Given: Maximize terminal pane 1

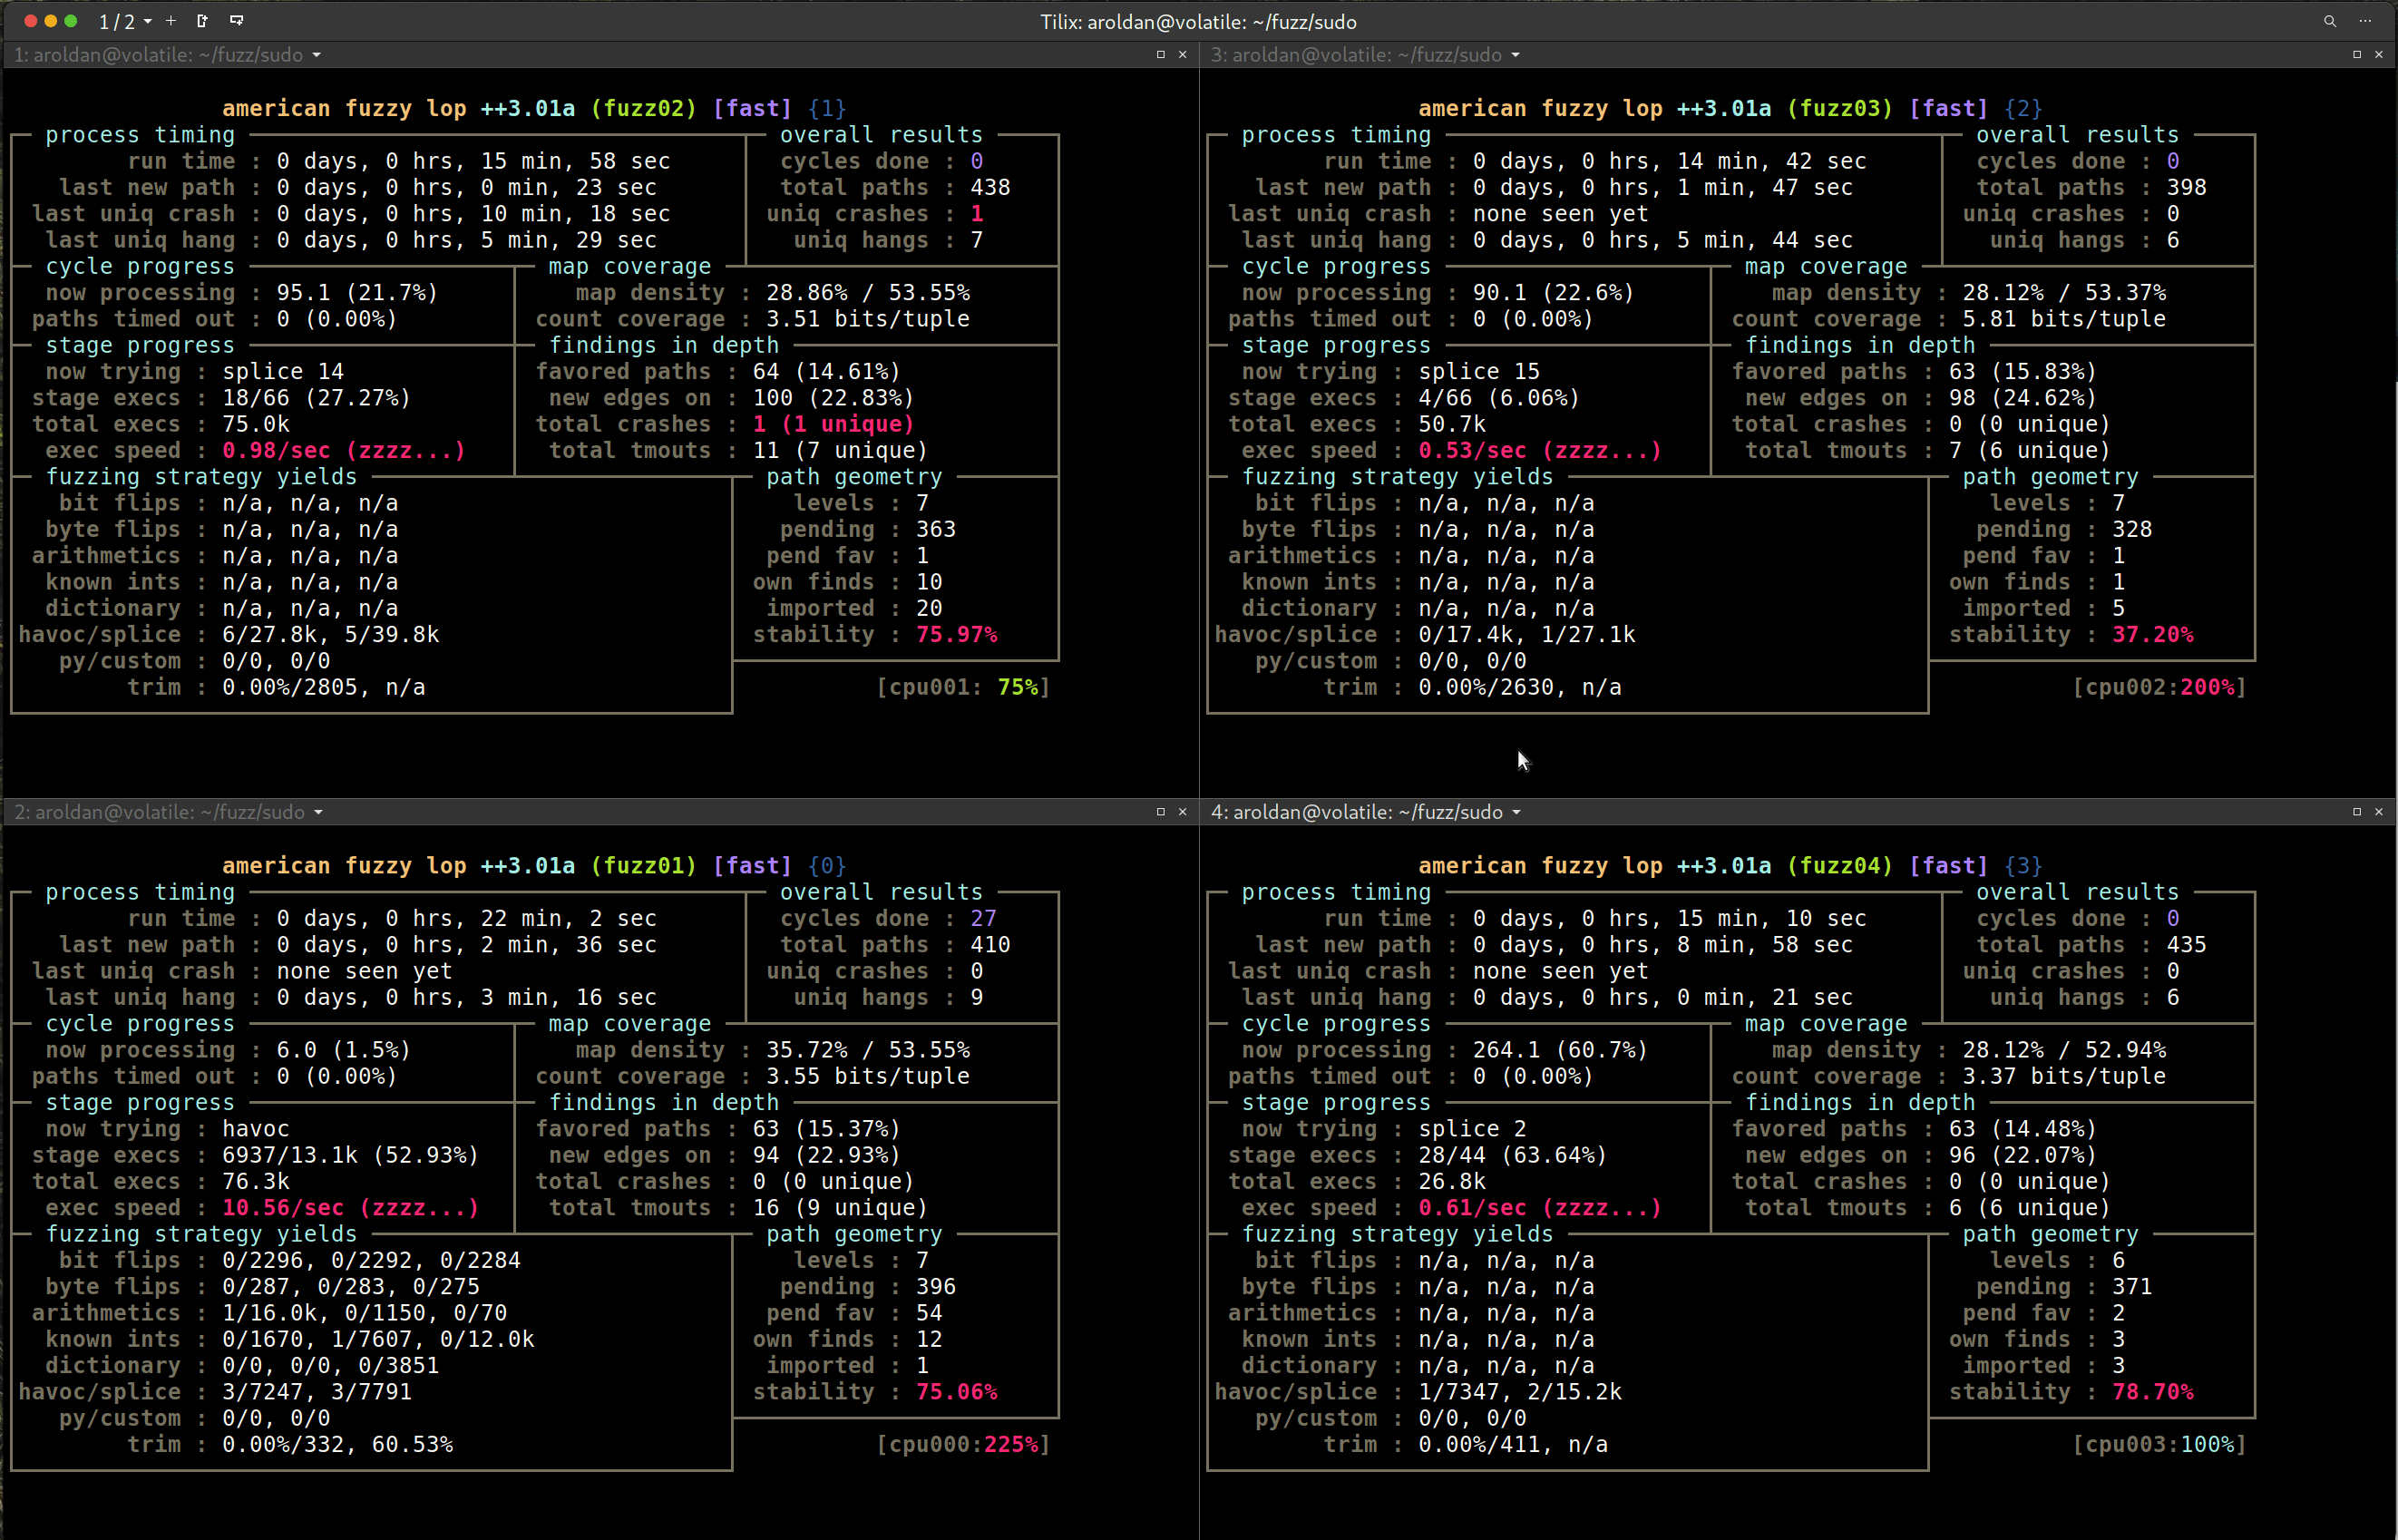Looking at the screenshot, I should tap(1161, 55).
